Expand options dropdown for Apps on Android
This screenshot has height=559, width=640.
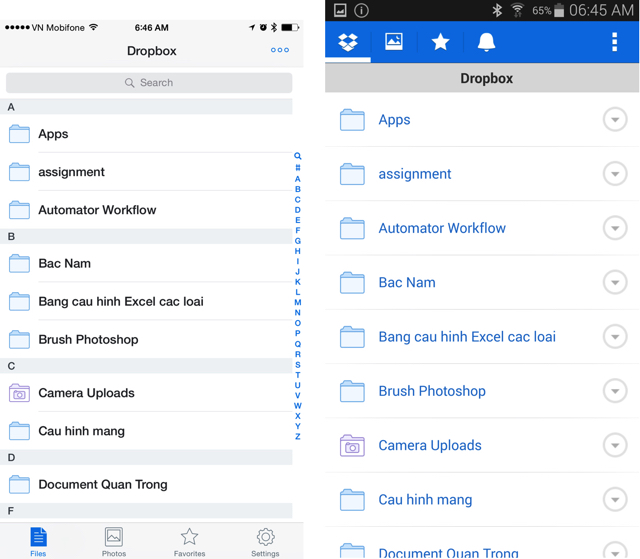point(615,120)
